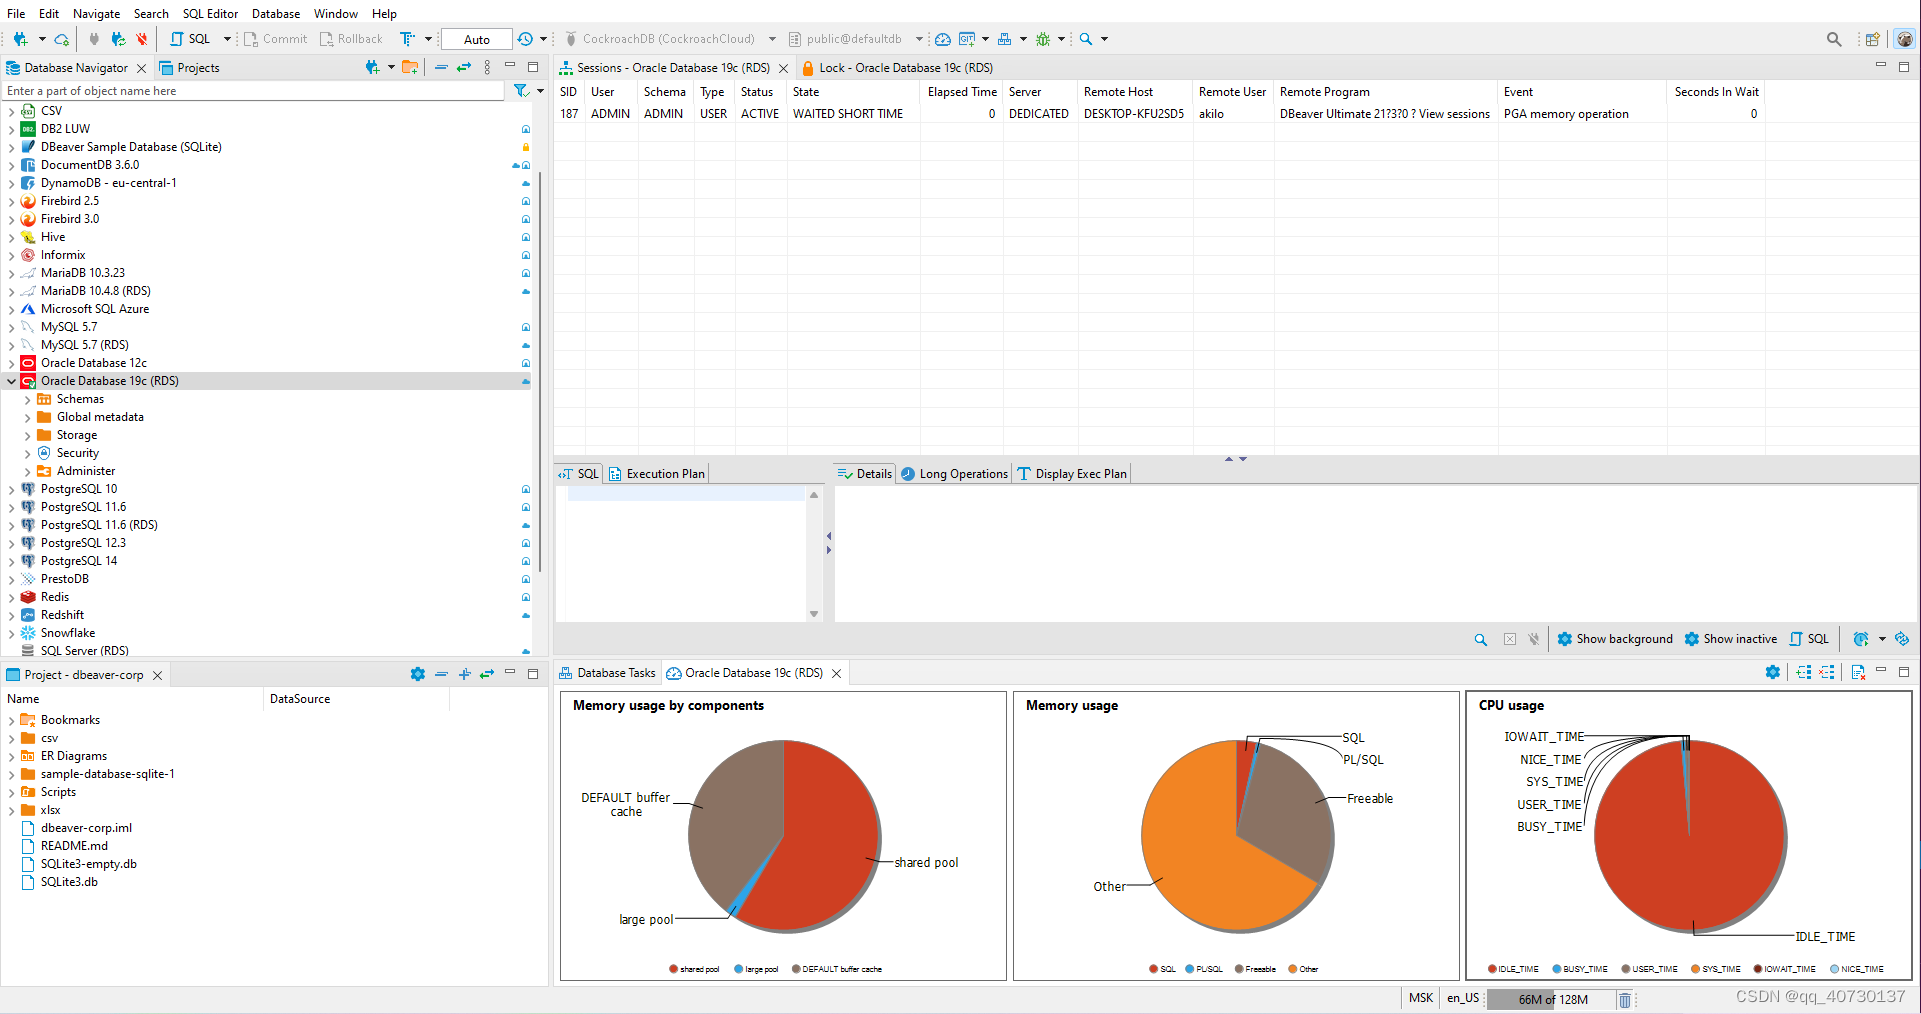
Task: Click the toolbar search magnifier icon
Action: (1086, 39)
